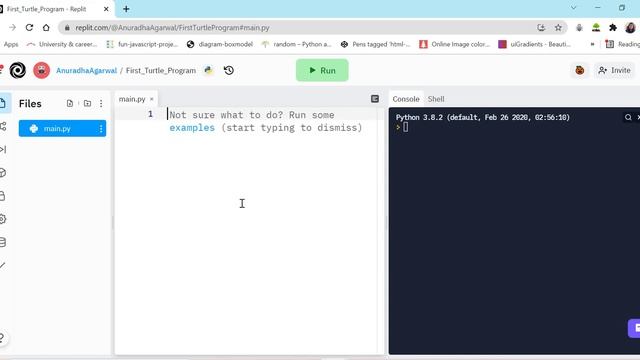This screenshot has height=360, width=640.
Task: Toggle the editor layout icon
Action: click(375, 99)
